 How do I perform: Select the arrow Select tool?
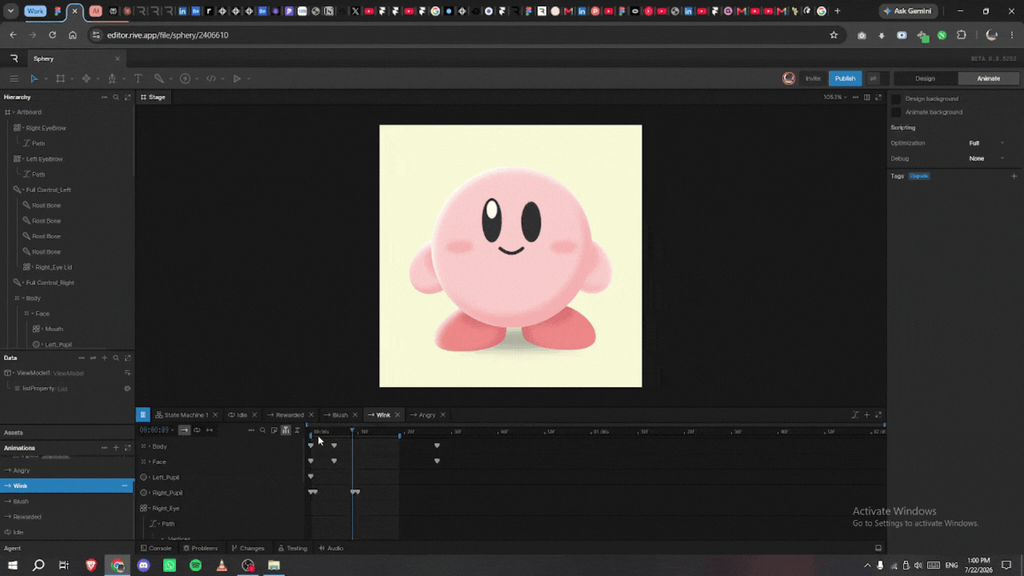(34, 78)
